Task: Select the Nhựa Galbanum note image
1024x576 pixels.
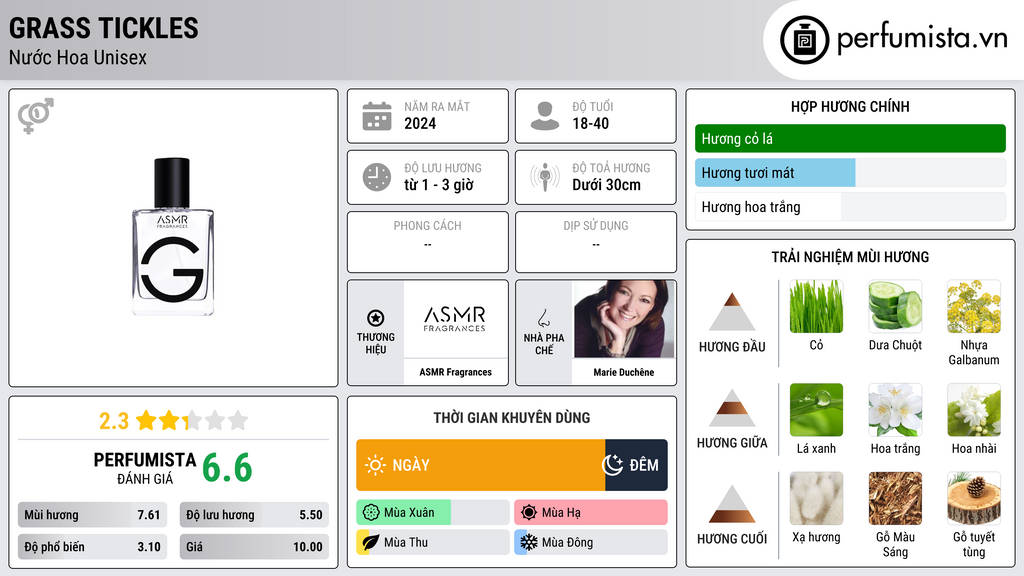Action: pyautogui.click(x=974, y=306)
